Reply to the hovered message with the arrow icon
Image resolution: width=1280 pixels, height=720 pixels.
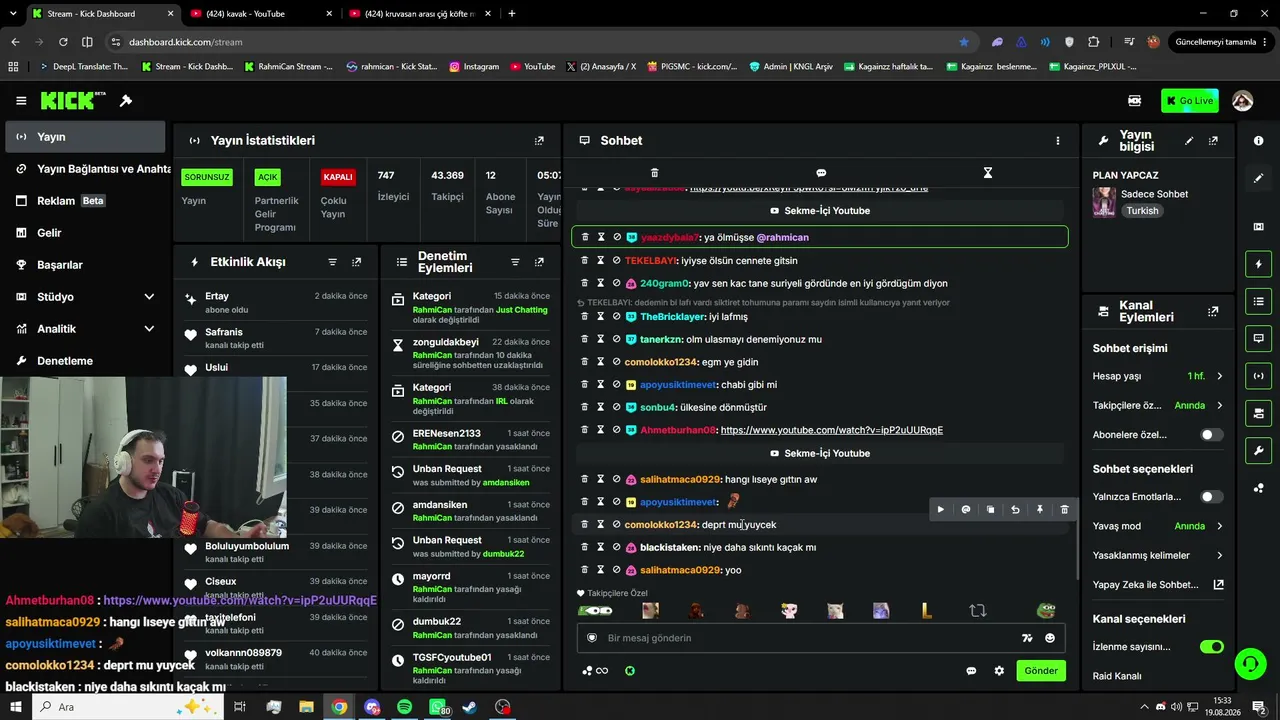pos(1015,510)
